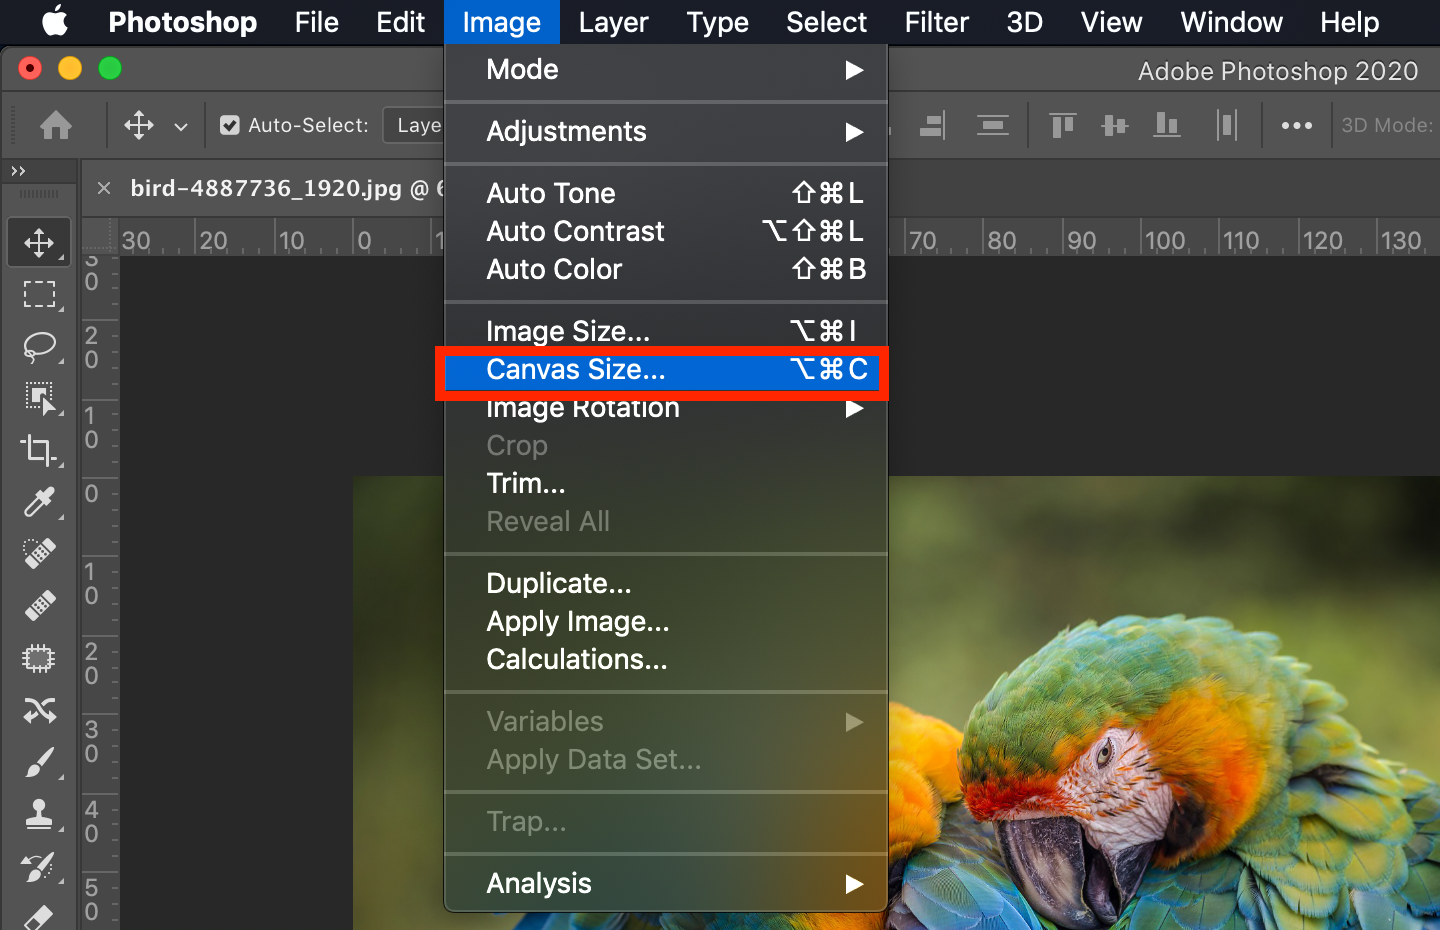Click Distribute Vertically icon
Viewport: 1440px width, 930px height.
coord(992,125)
